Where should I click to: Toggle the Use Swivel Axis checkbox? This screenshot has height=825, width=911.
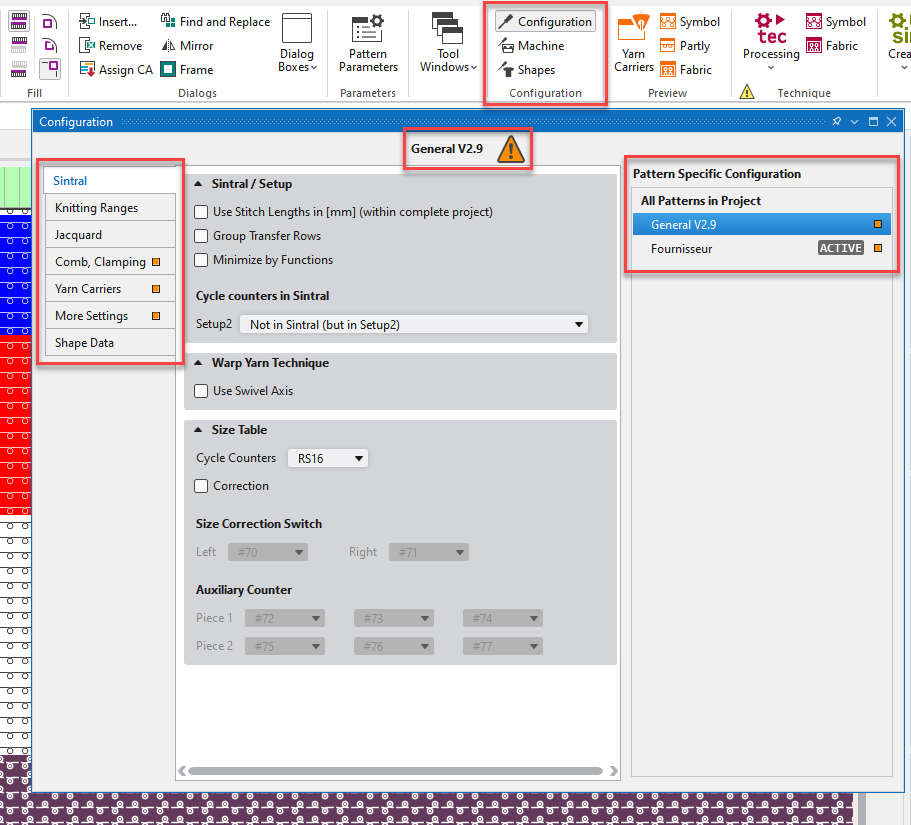(202, 391)
